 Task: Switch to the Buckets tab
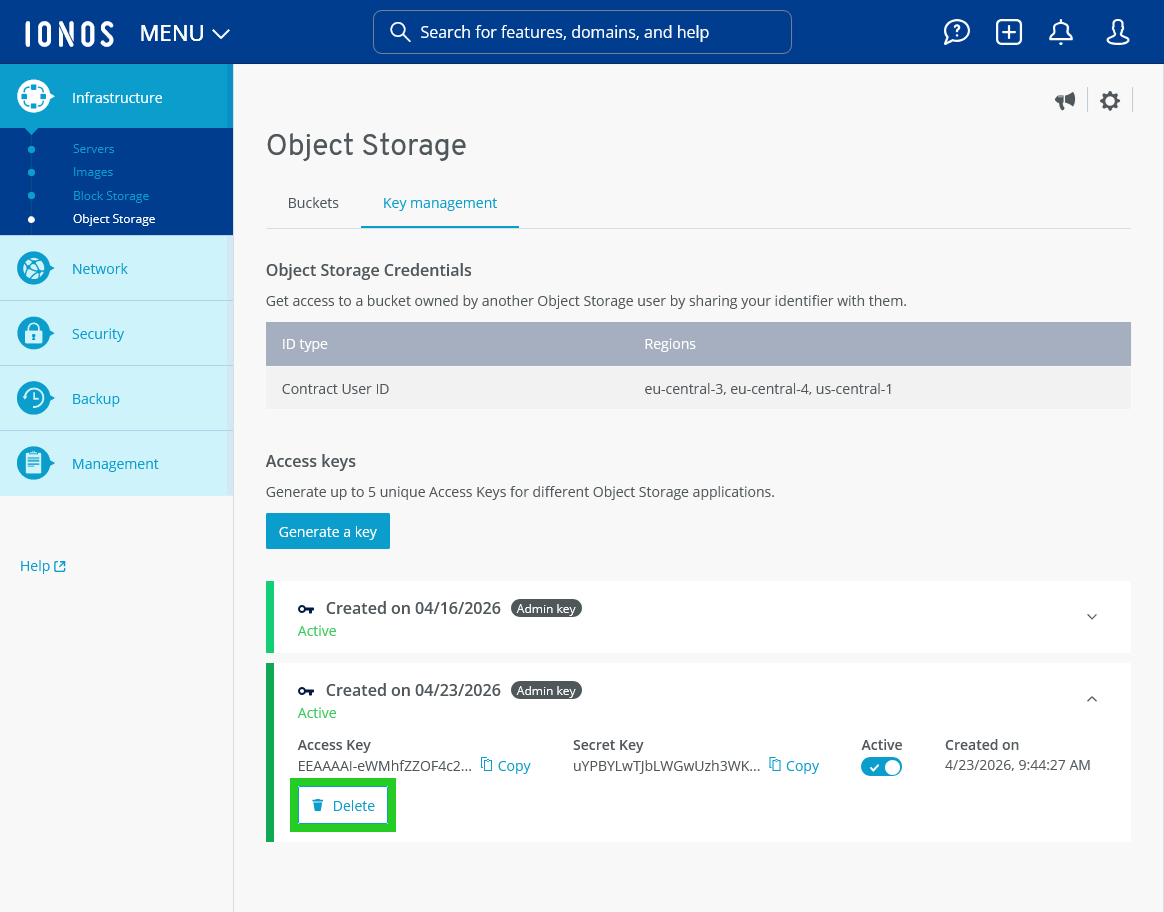click(x=313, y=203)
